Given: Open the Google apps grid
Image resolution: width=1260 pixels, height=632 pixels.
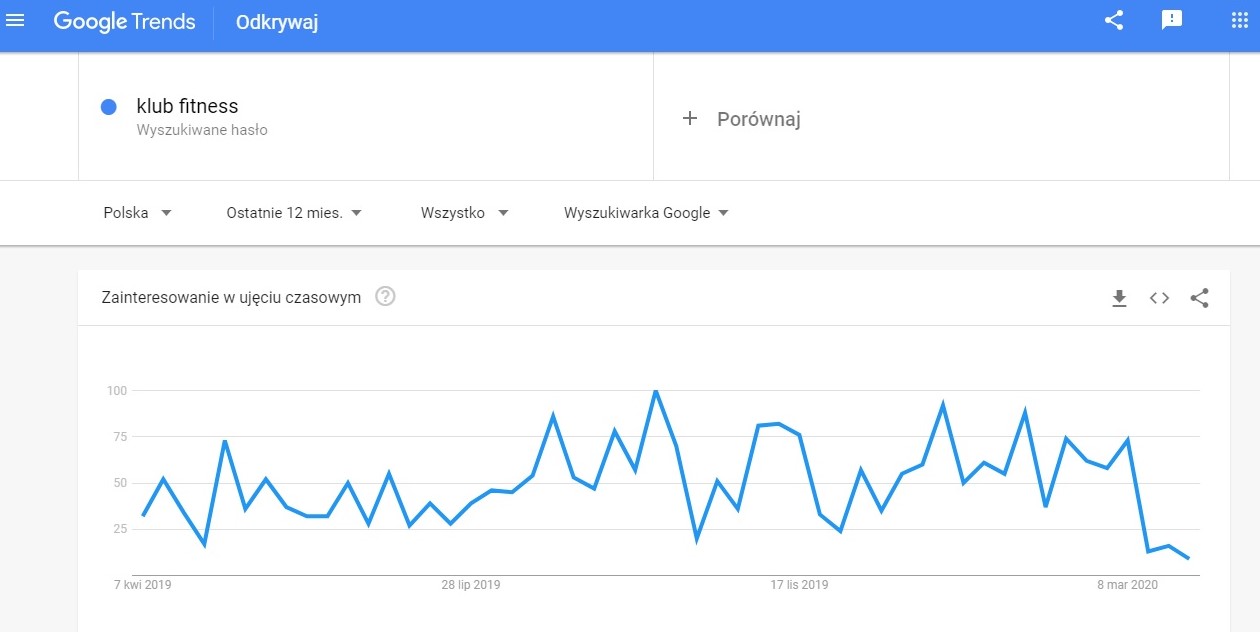Looking at the screenshot, I should coord(1239,20).
